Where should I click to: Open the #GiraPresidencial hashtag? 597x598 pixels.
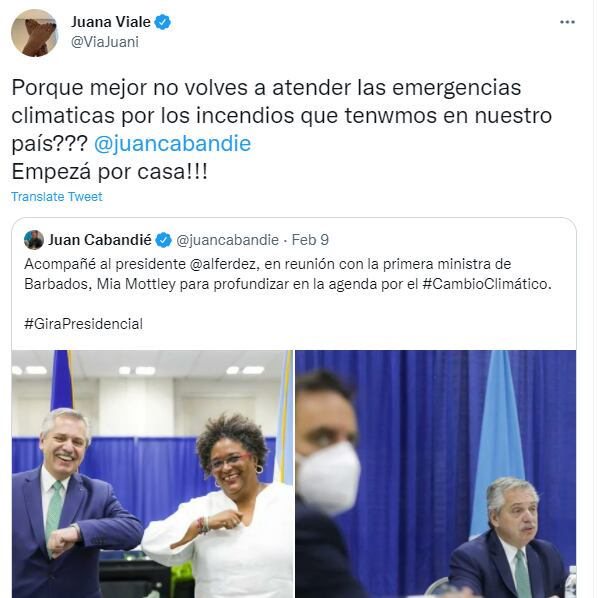pos(84,324)
